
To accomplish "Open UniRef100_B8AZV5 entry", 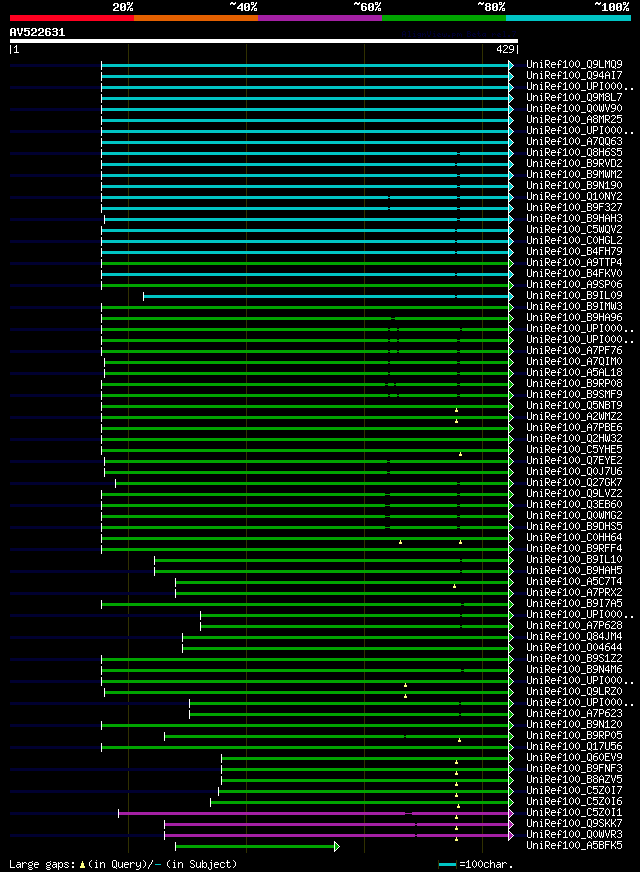I will tap(574, 780).
